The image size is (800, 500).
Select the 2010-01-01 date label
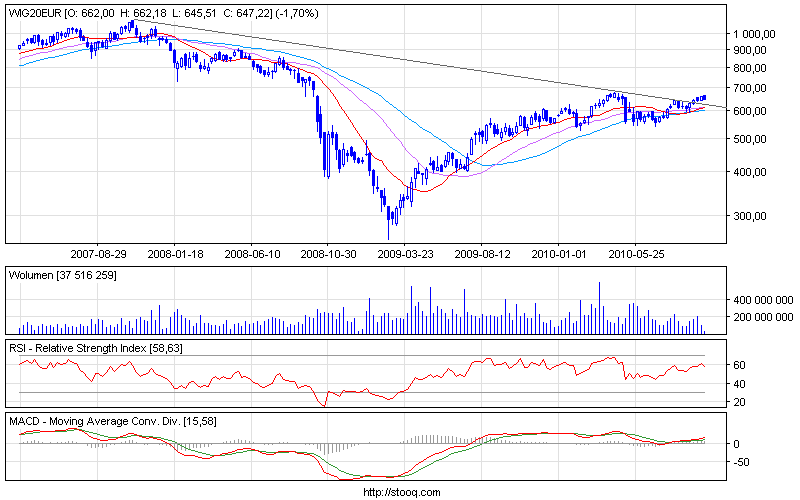tap(559, 254)
